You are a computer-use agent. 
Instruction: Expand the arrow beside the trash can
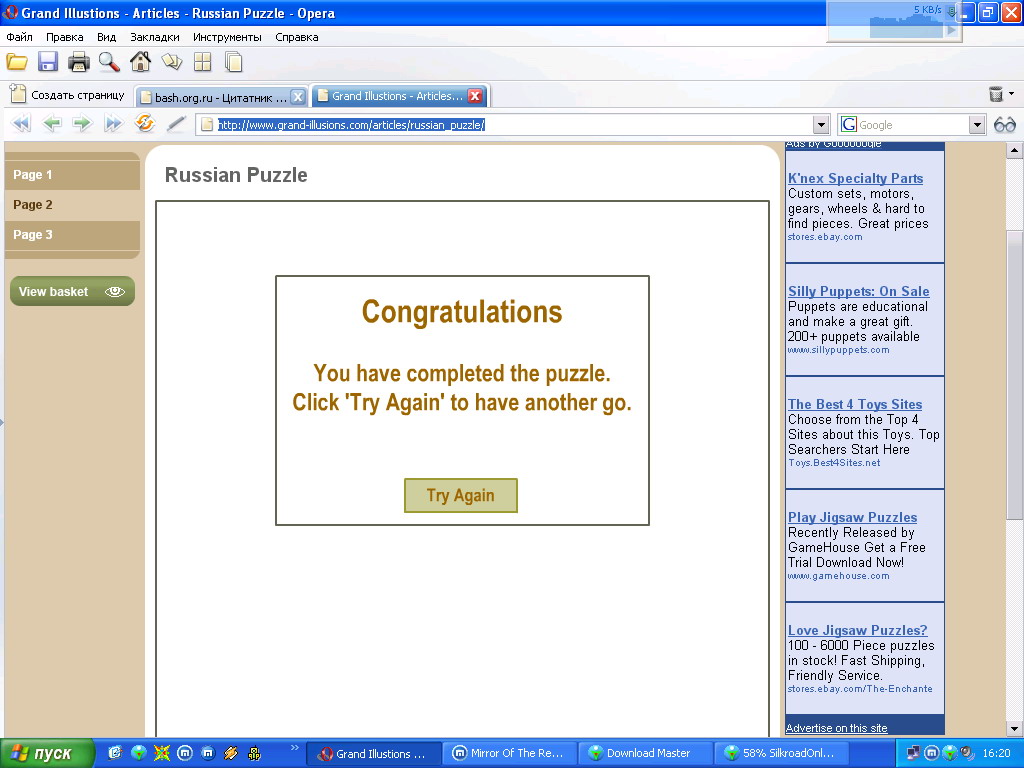click(x=1011, y=94)
